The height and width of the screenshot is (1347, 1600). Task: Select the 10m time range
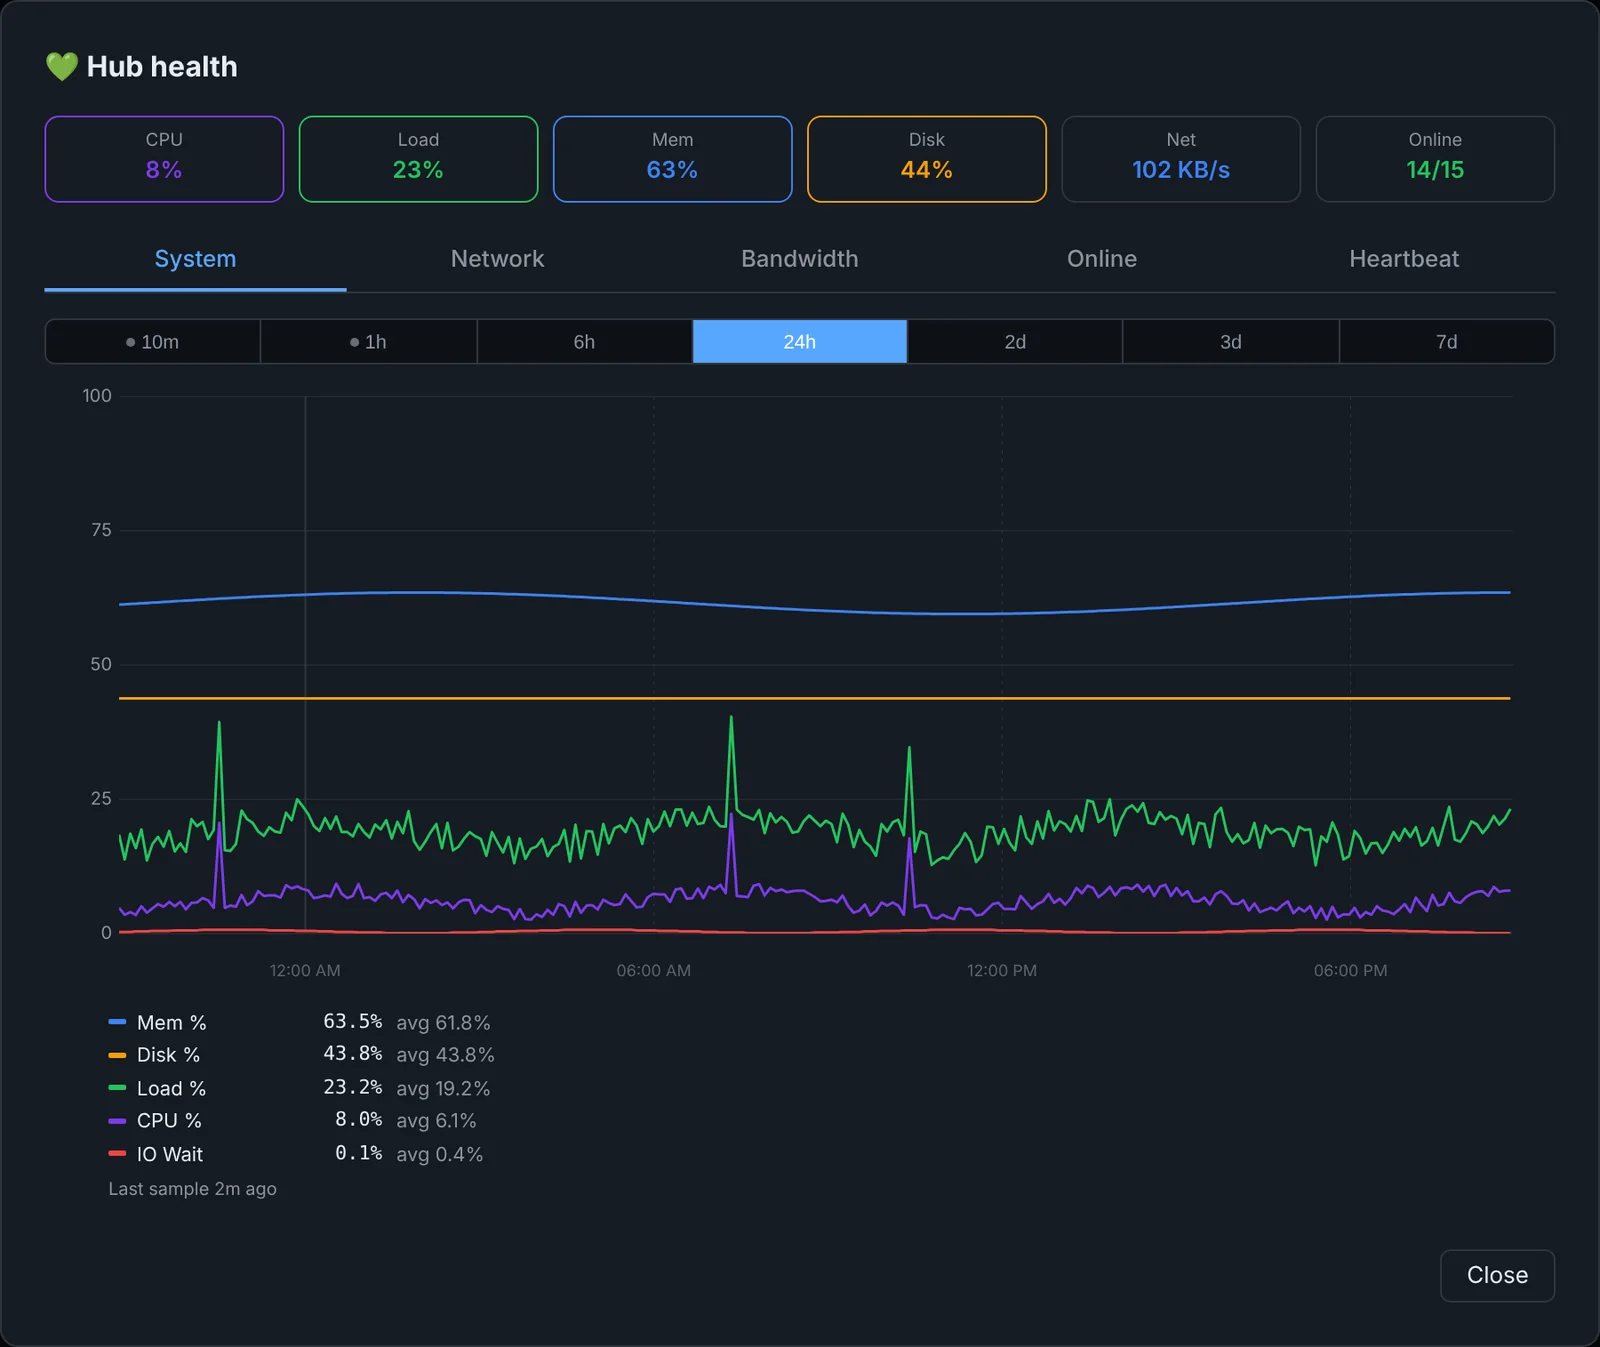pos(153,342)
